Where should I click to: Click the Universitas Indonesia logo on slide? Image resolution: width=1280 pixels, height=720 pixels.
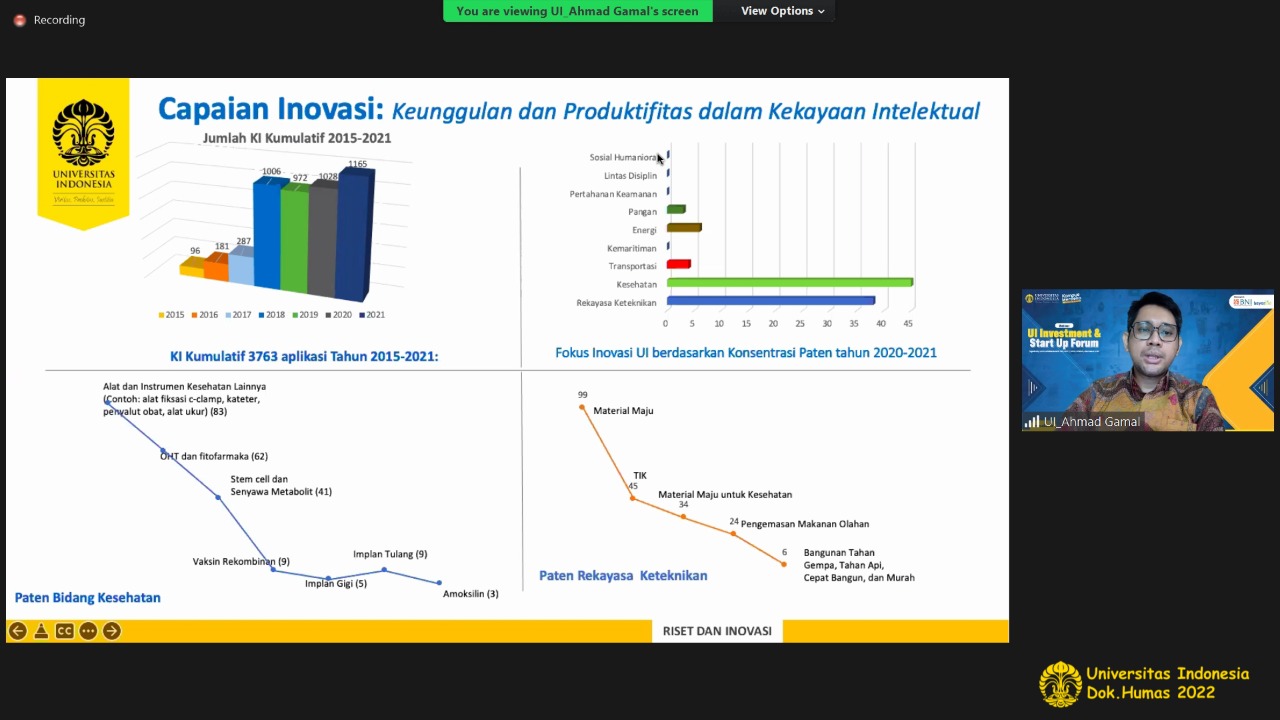83,152
